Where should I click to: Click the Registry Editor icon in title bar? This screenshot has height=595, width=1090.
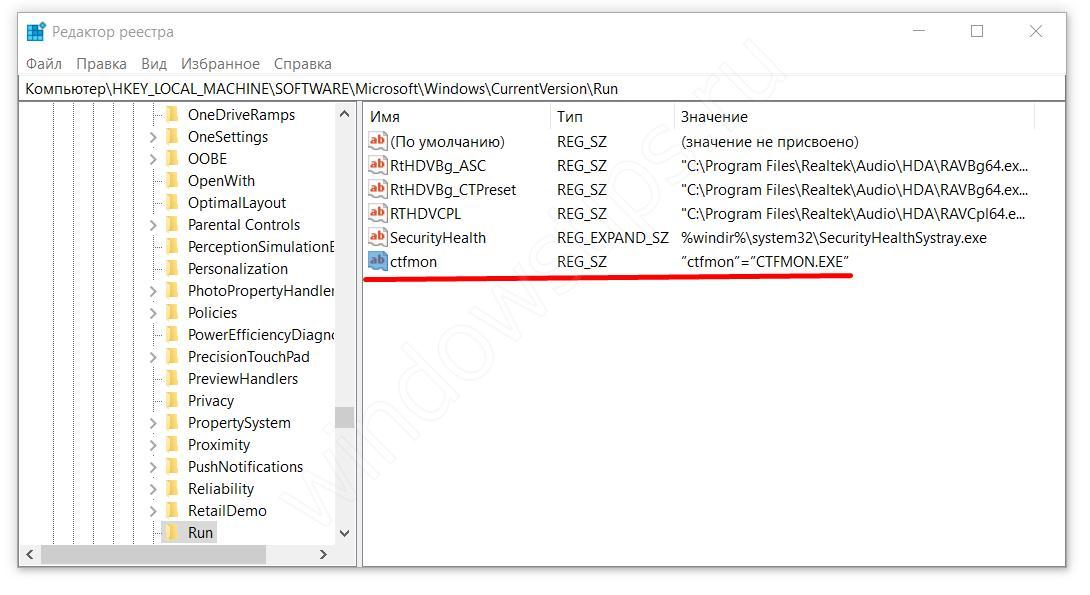click(x=36, y=32)
